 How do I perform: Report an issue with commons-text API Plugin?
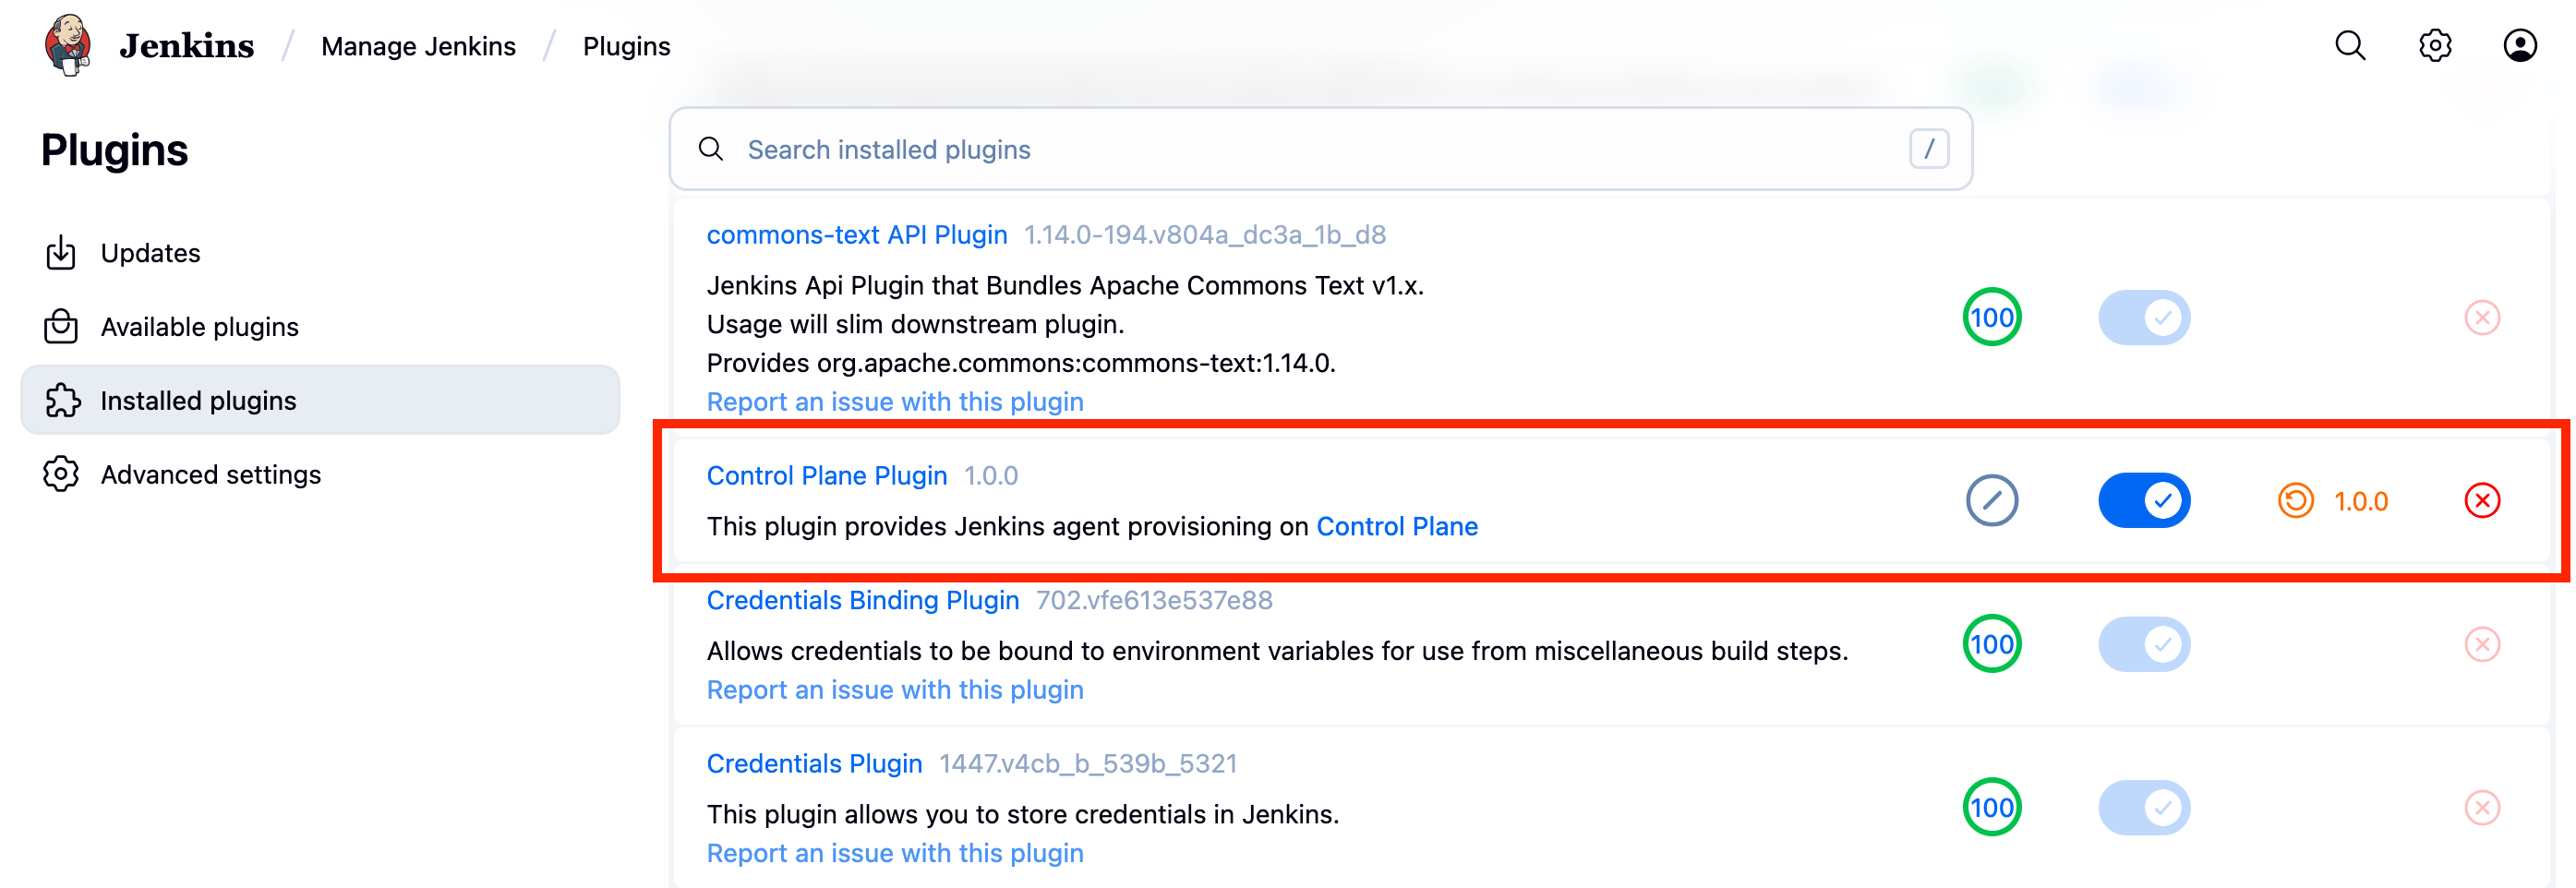pyautogui.click(x=895, y=402)
